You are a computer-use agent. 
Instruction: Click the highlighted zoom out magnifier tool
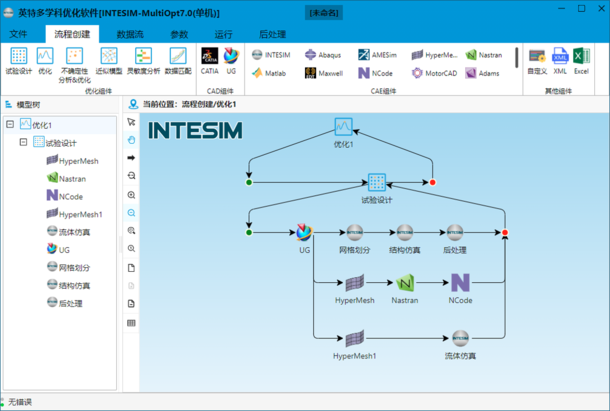tap(131, 213)
